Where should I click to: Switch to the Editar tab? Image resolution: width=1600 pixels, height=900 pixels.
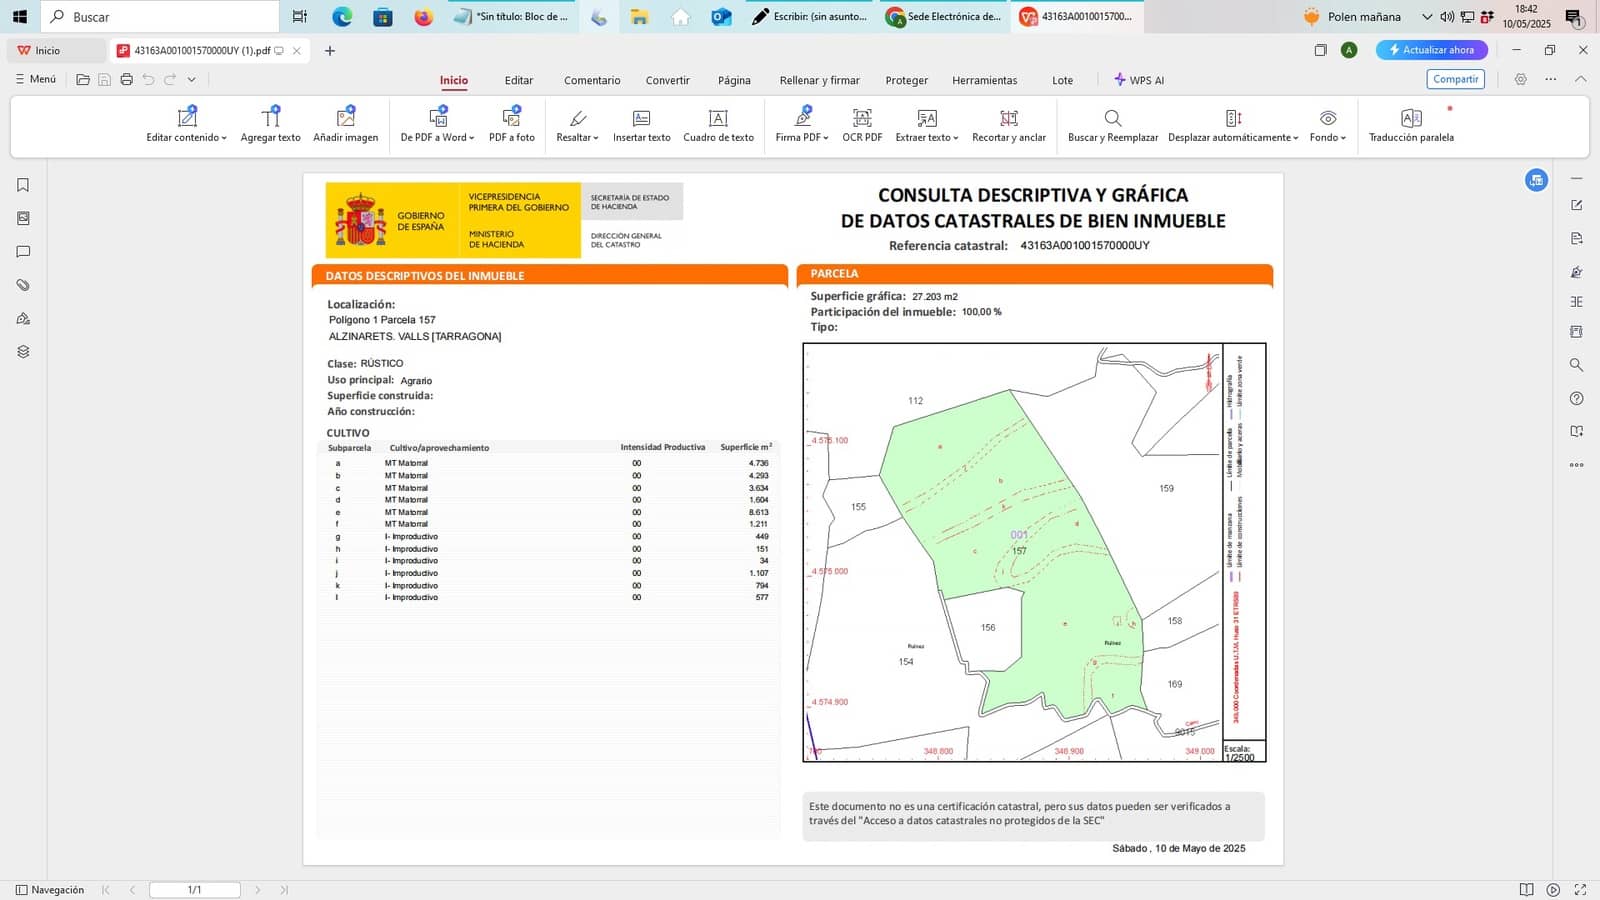click(x=518, y=80)
